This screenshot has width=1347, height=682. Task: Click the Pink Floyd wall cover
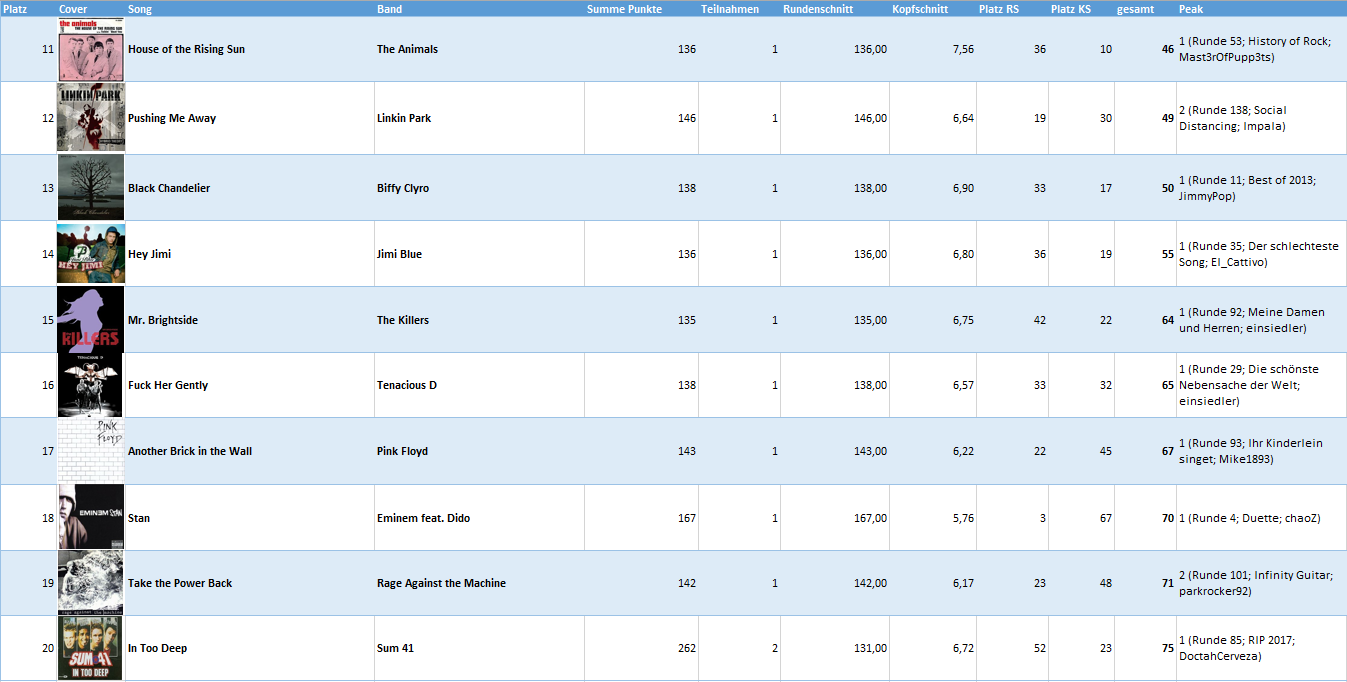pyautogui.click(x=91, y=450)
